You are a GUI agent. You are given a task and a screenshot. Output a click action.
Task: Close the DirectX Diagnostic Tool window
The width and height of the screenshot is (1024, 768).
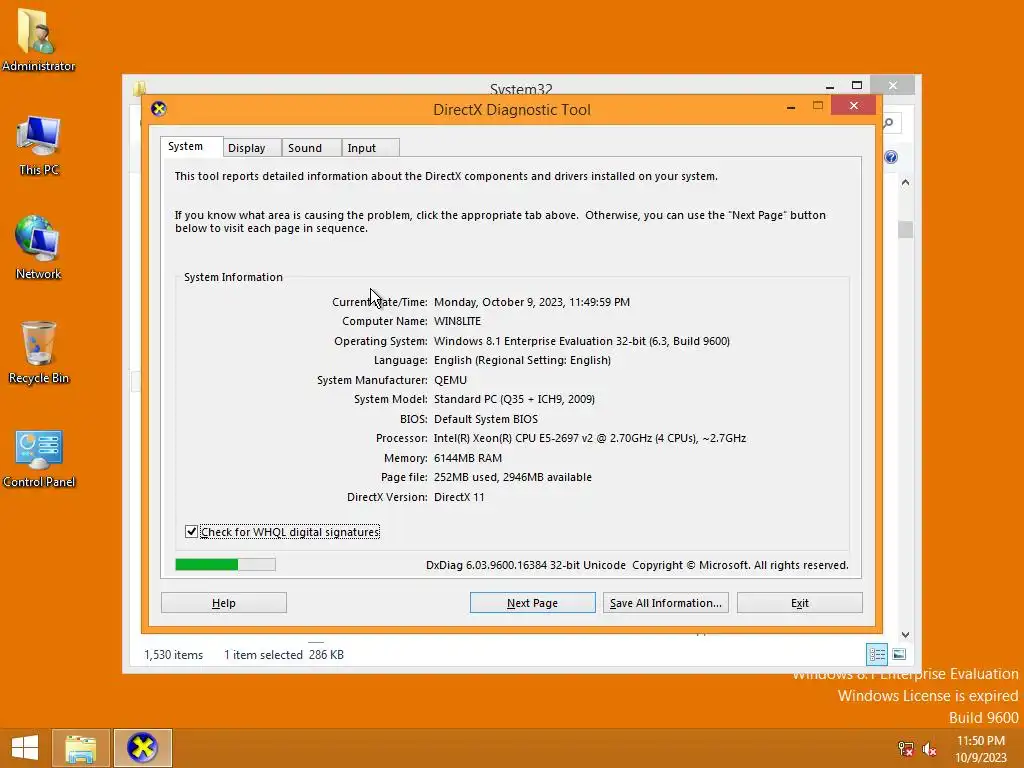(854, 105)
